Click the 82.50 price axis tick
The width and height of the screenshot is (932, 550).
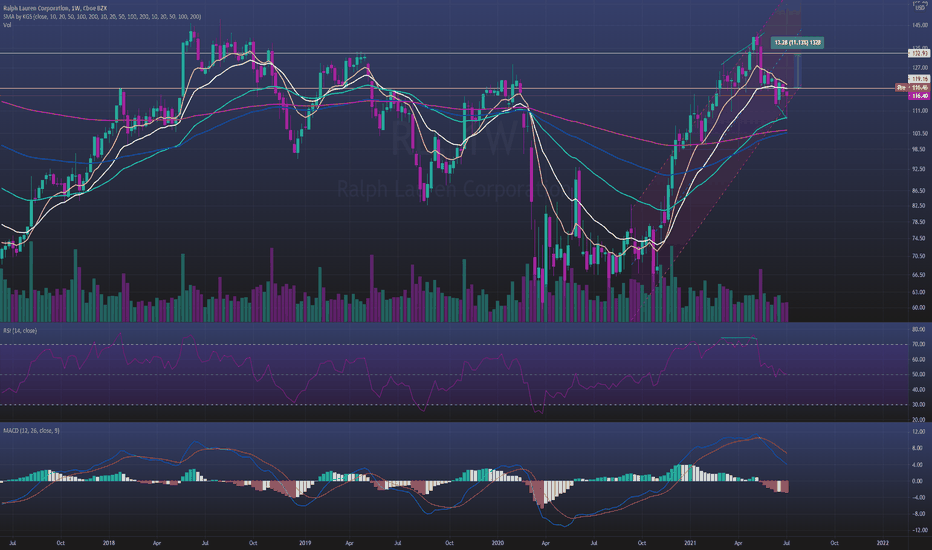coord(920,206)
